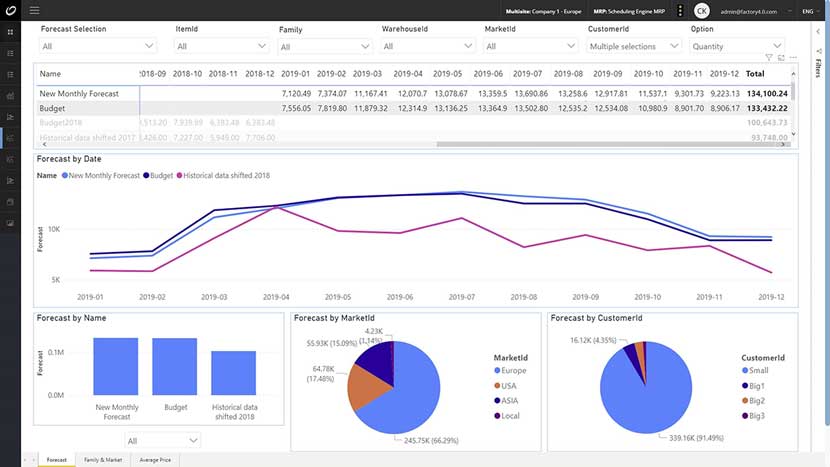Switch to the Family & Market tab
This screenshot has width=830, height=467.
pyautogui.click(x=103, y=460)
